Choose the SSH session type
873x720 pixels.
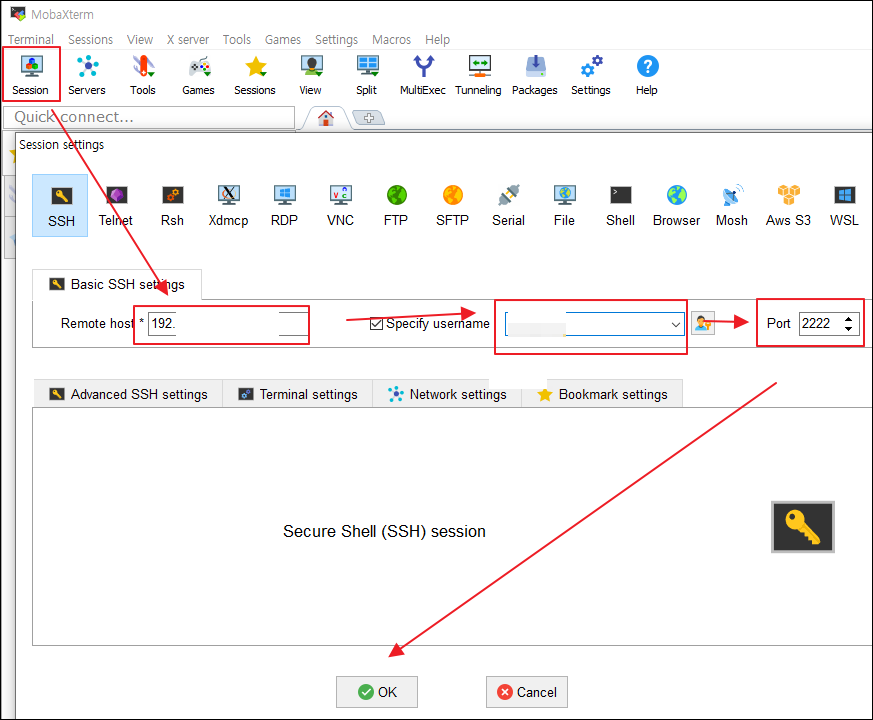[60, 205]
